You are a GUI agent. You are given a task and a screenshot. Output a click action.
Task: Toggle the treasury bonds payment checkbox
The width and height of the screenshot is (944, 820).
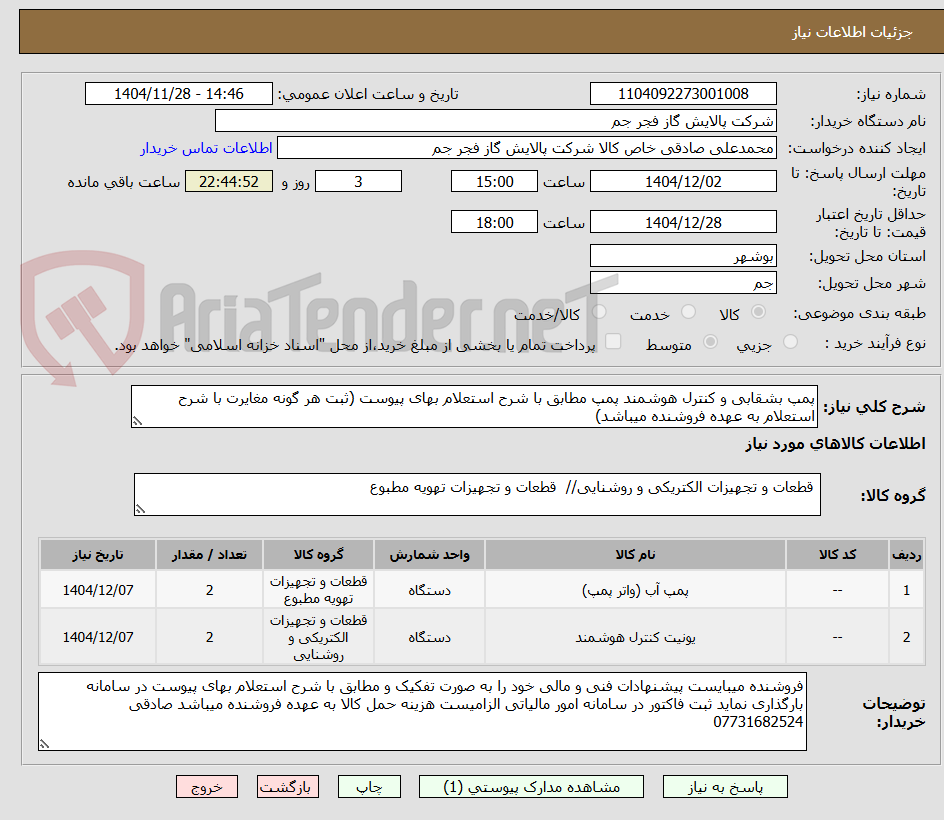pos(613,341)
